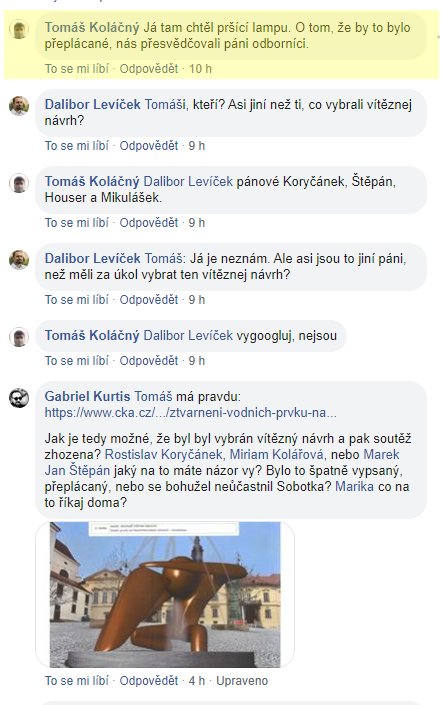The height and width of the screenshot is (705, 441).
Task: Open Dalibor Levíček's avatar on the 'kteří?' comment
Action: (x=19, y=106)
